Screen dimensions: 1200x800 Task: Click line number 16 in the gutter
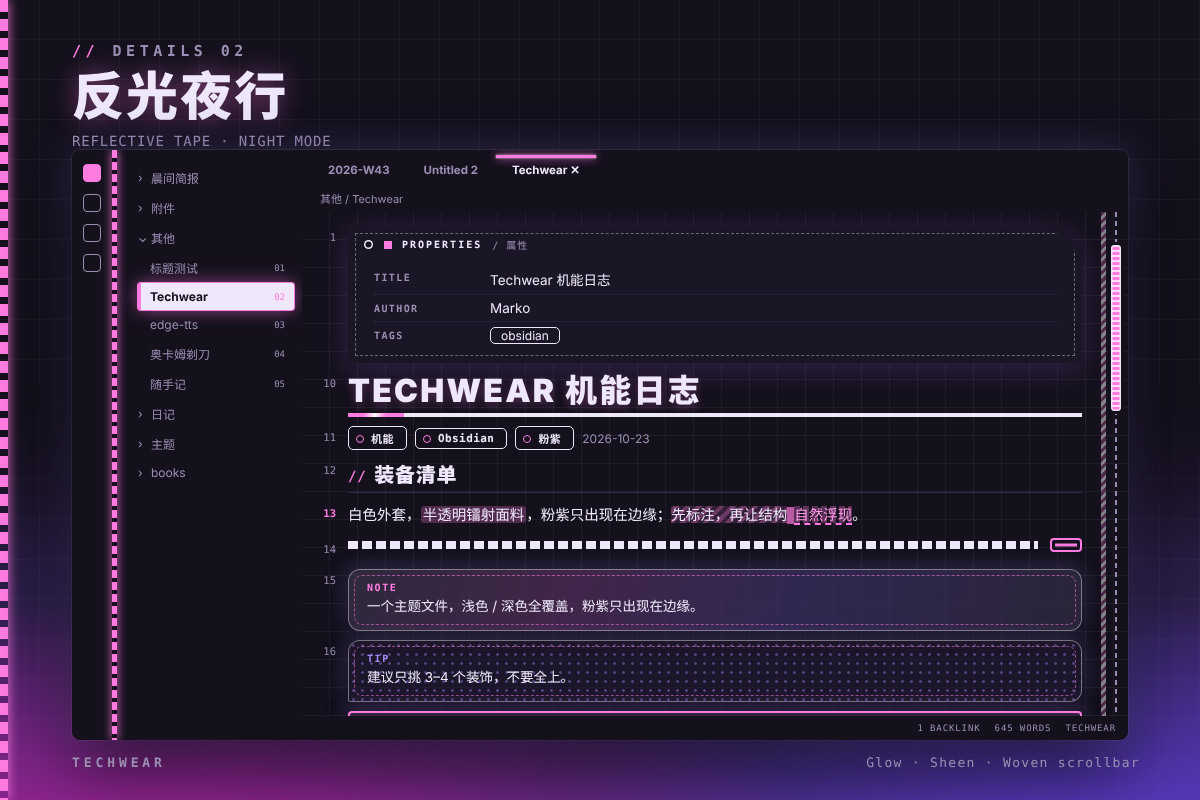330,651
